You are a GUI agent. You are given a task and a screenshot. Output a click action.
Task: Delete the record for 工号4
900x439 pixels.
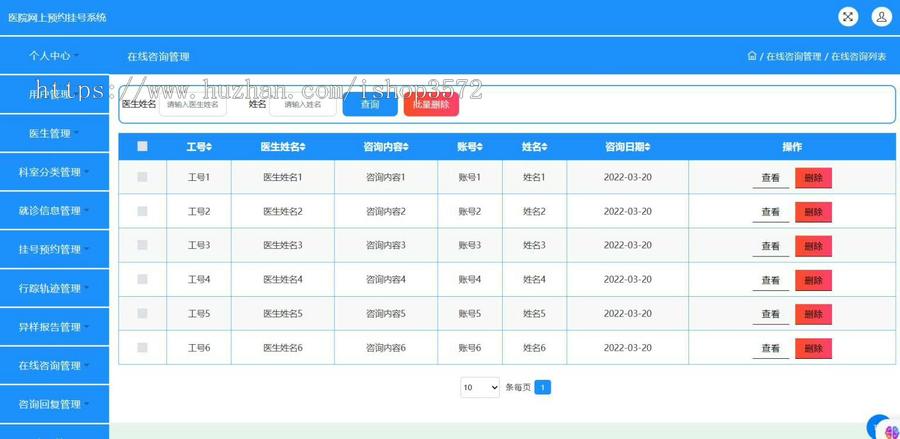coord(813,280)
